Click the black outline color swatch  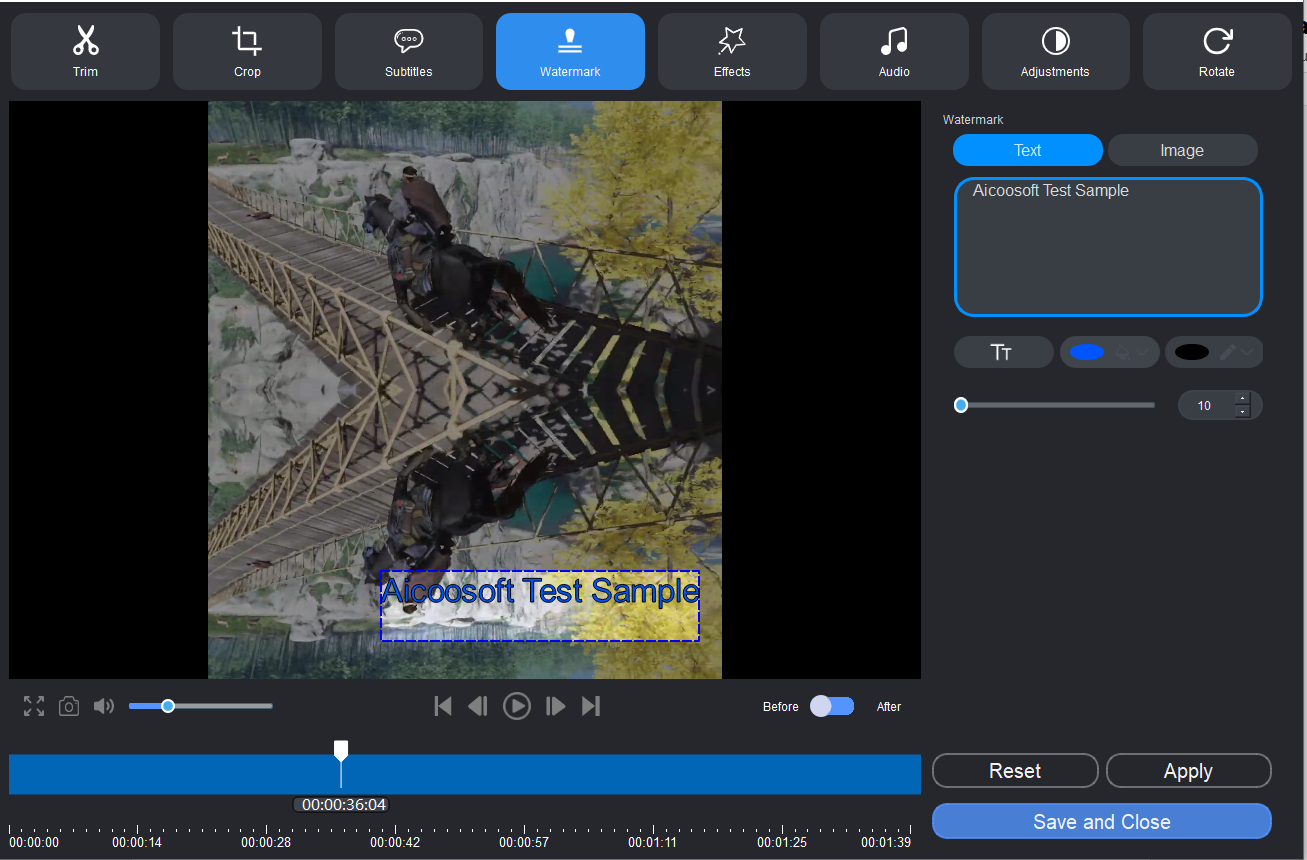tap(1192, 352)
